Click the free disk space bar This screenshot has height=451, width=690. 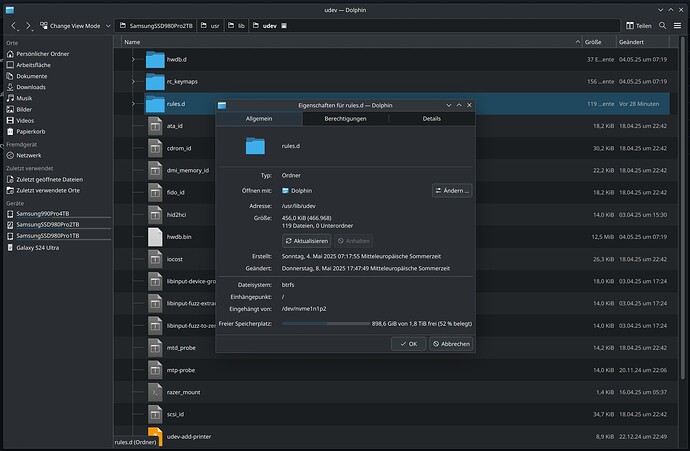point(326,323)
